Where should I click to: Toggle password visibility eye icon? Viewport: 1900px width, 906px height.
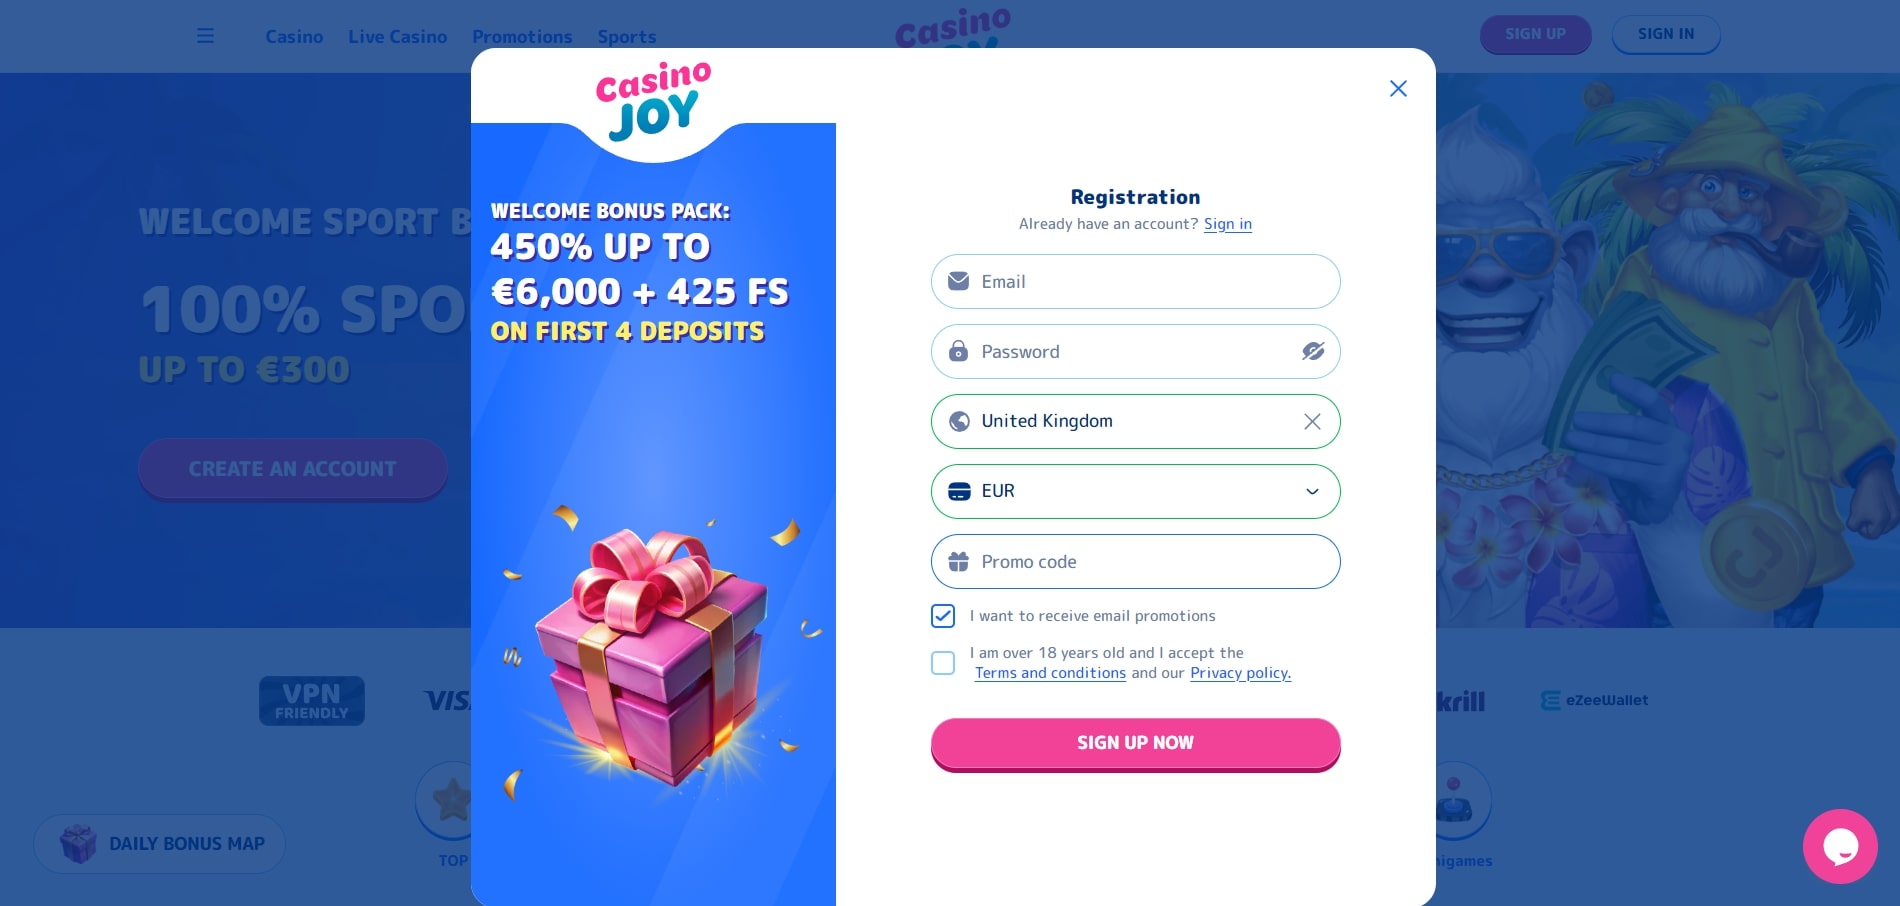1312,352
